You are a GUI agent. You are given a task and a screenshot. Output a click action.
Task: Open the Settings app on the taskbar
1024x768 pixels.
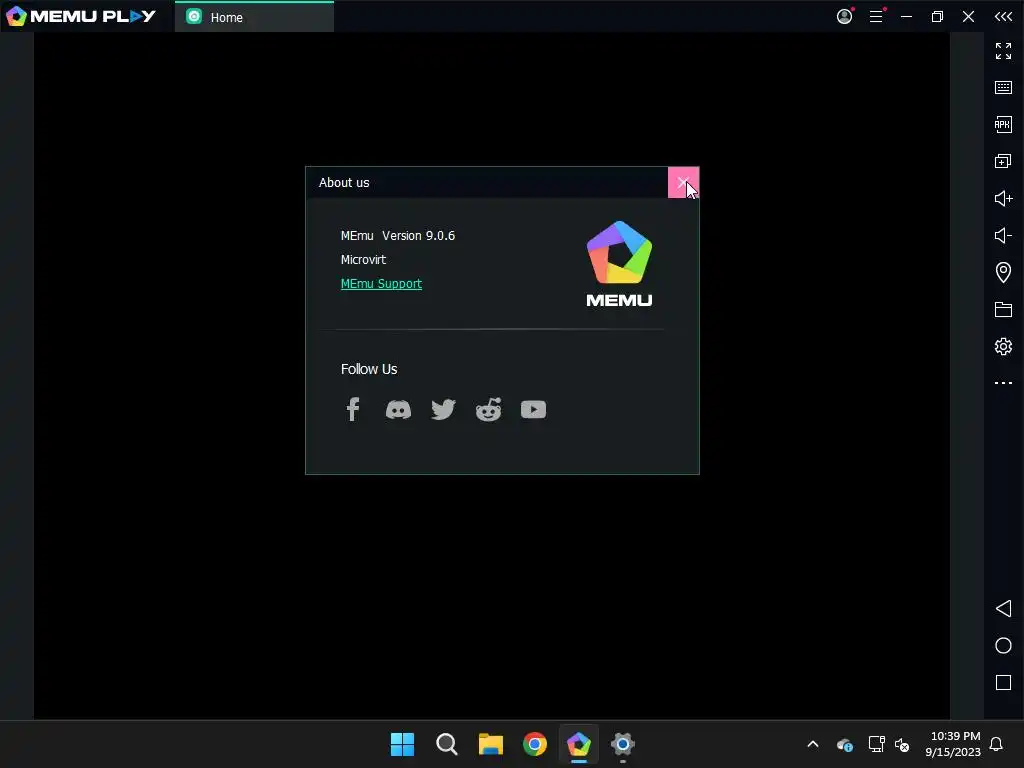point(622,744)
